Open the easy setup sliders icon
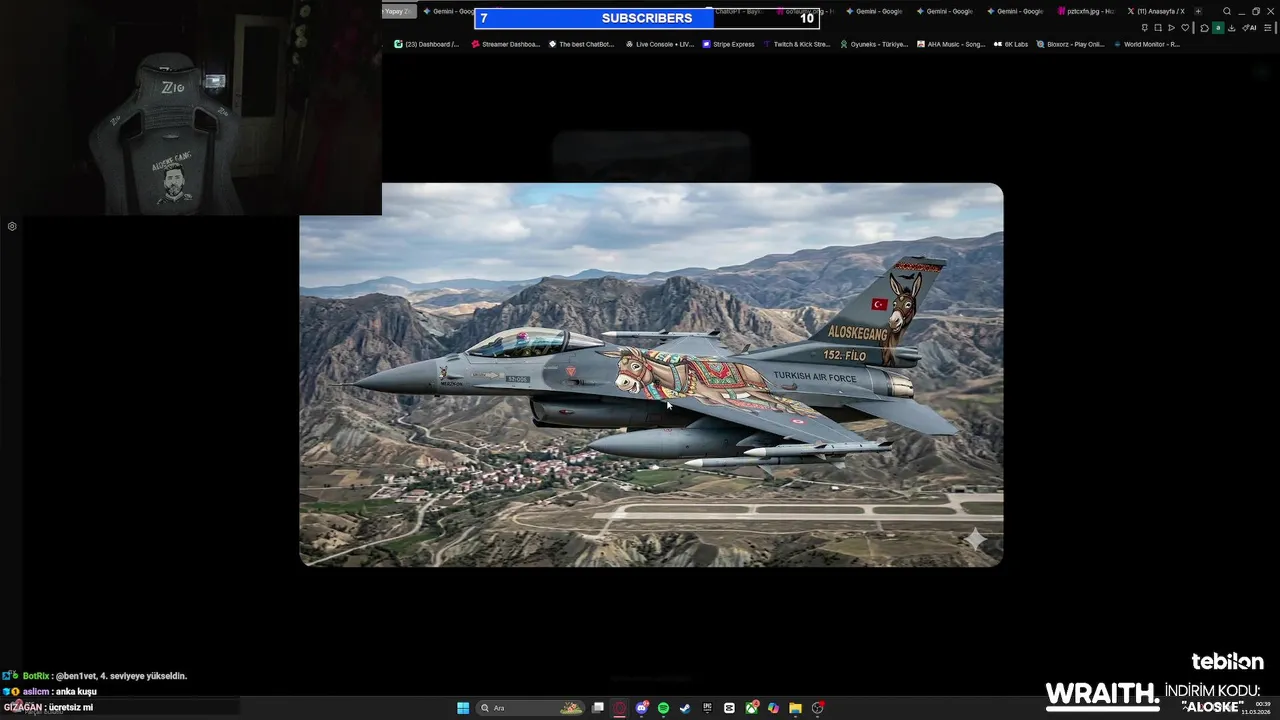 tap(1268, 28)
